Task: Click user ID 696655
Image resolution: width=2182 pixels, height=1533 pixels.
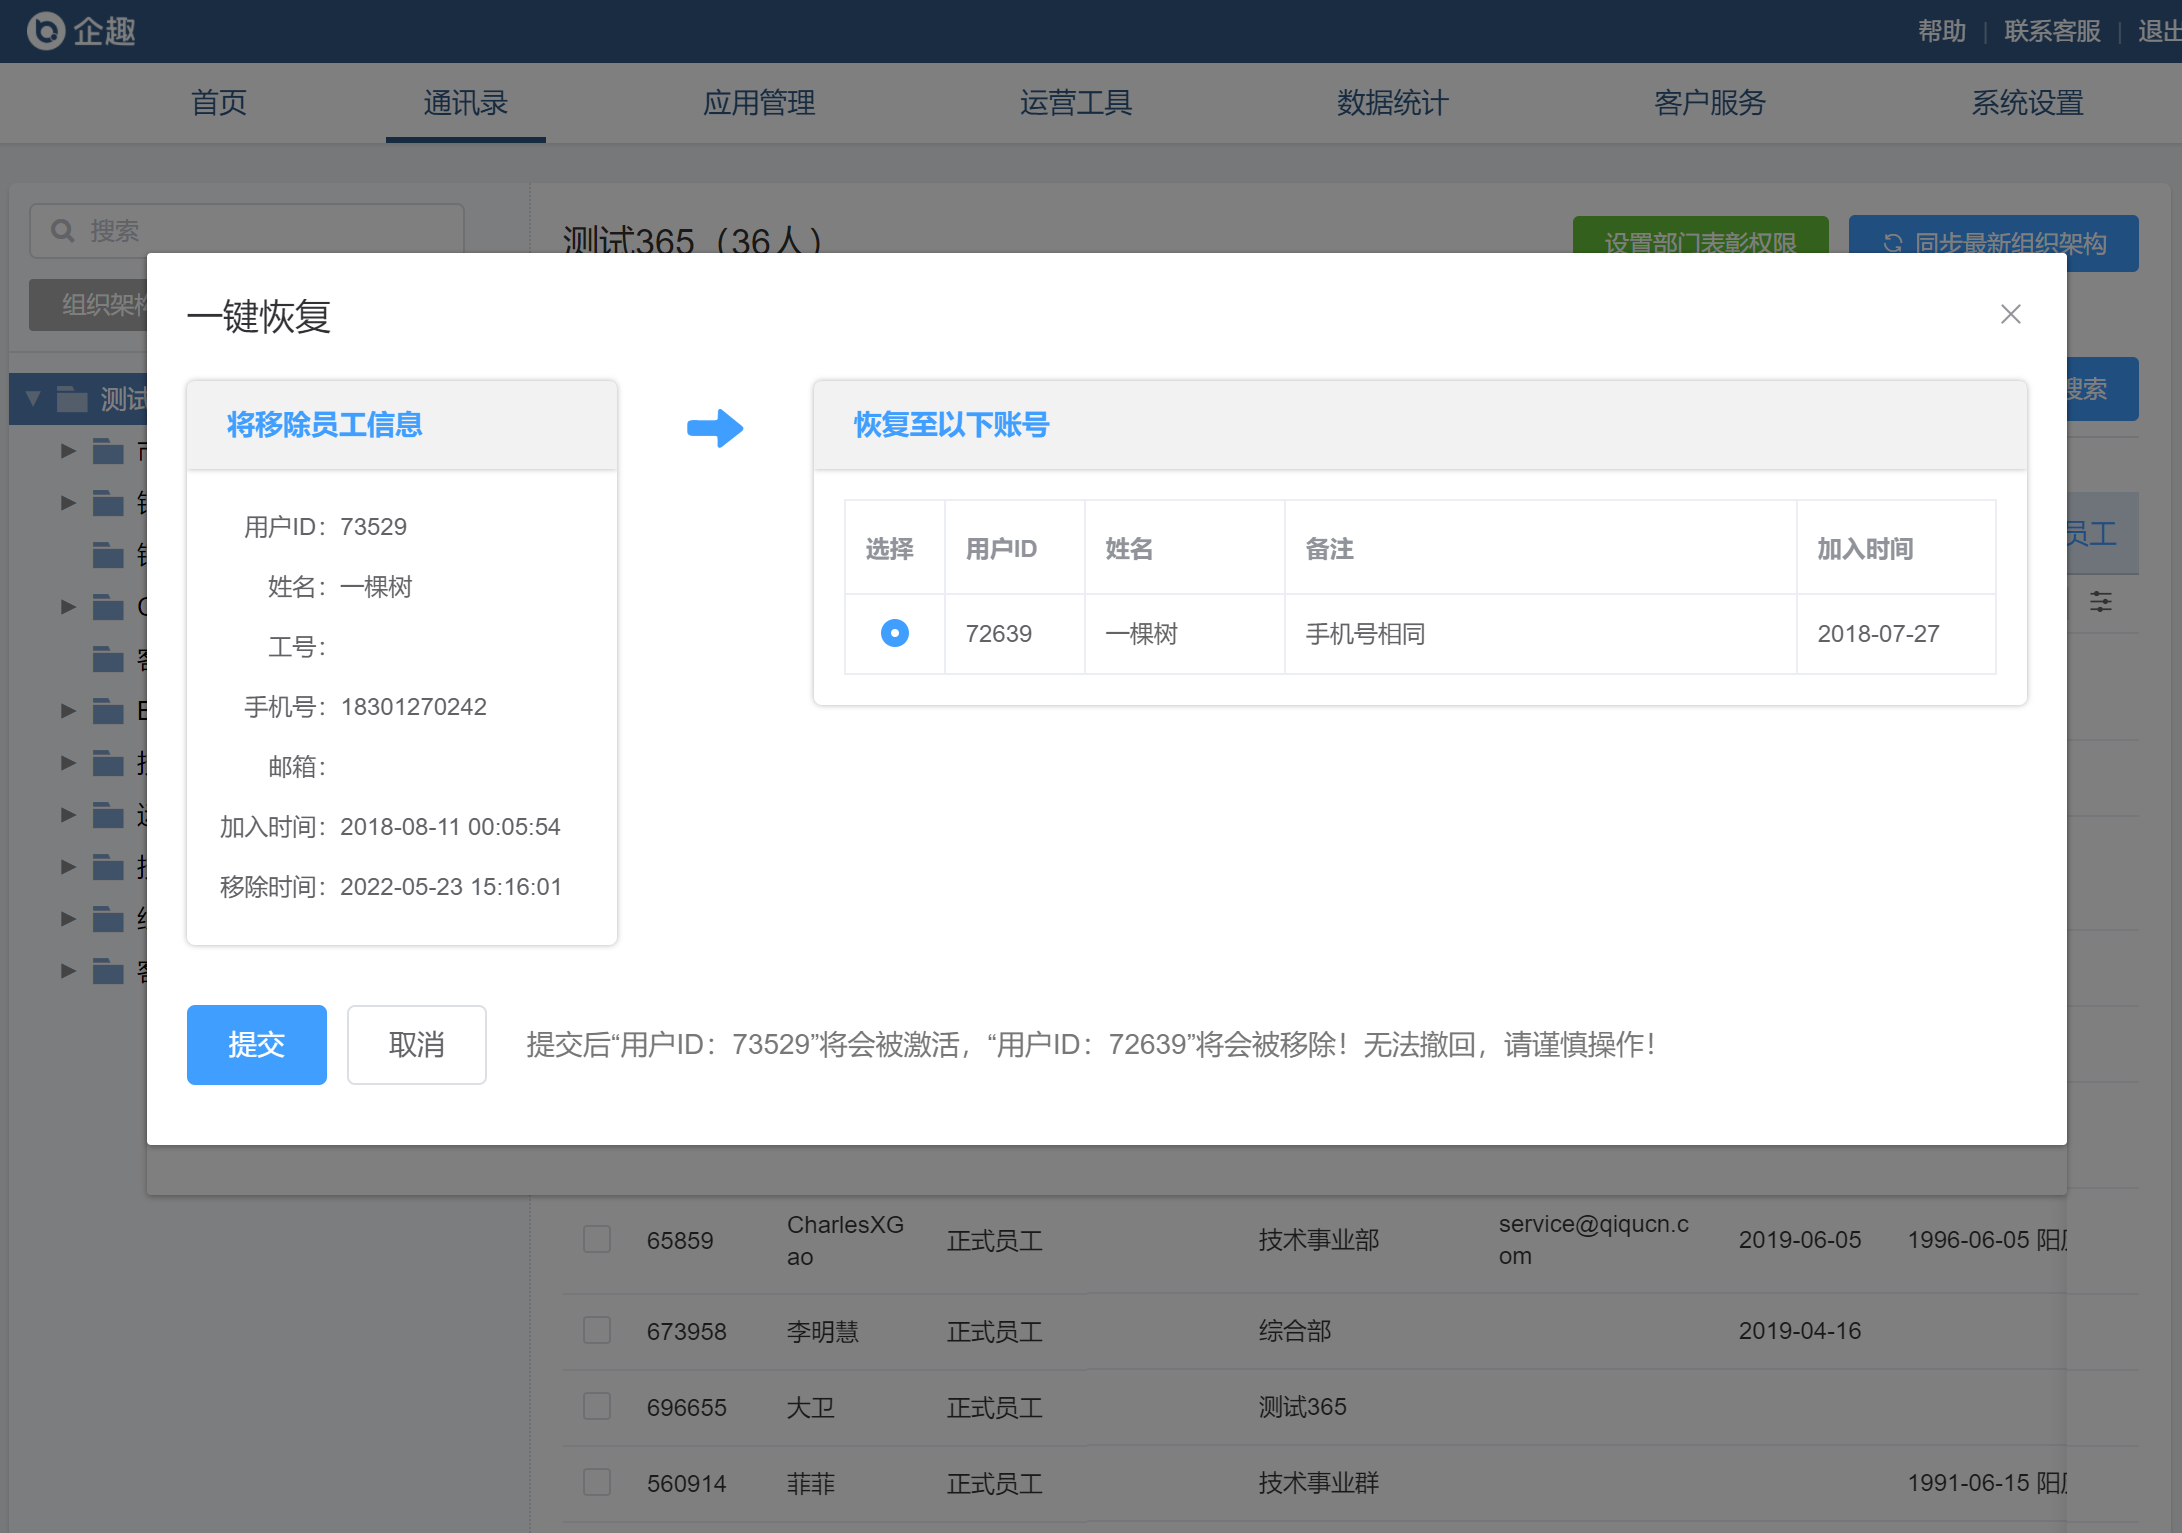Action: (x=687, y=1408)
